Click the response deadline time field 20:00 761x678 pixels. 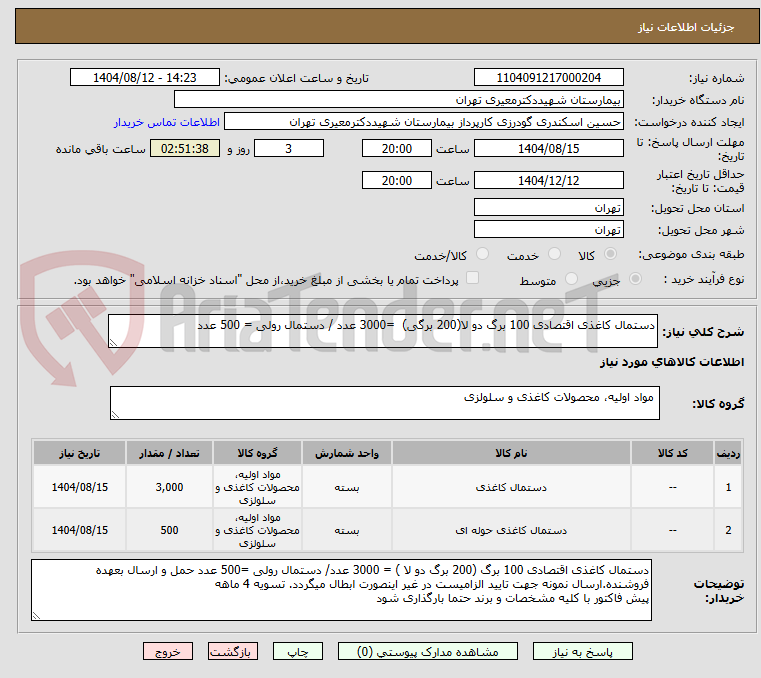point(397,148)
